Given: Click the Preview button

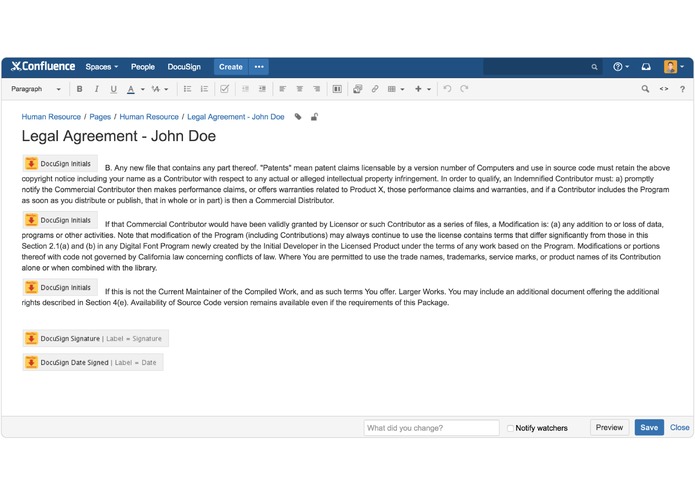Looking at the screenshot, I should pos(609,428).
